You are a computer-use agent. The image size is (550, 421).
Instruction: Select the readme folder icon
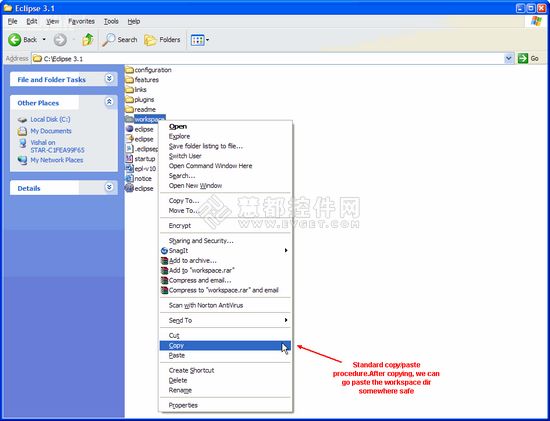[129, 109]
